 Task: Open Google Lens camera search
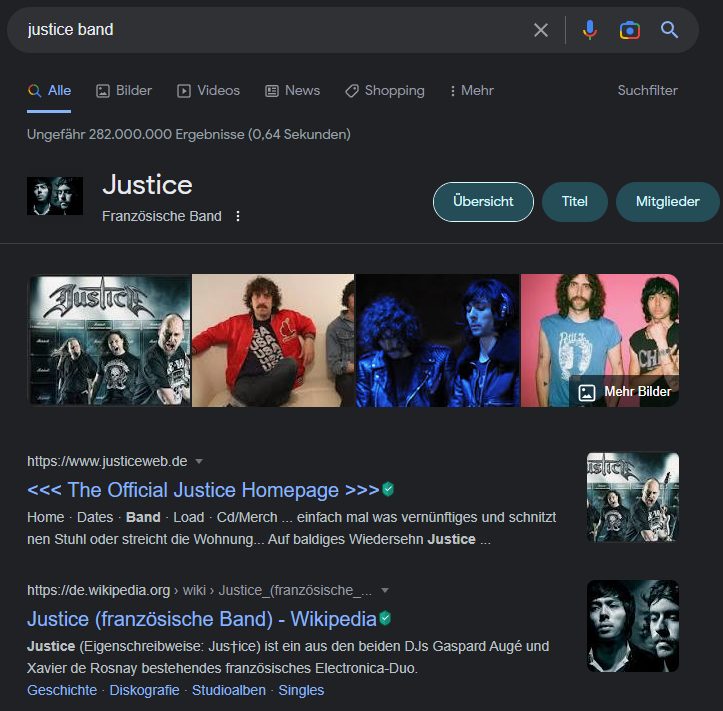click(x=629, y=30)
